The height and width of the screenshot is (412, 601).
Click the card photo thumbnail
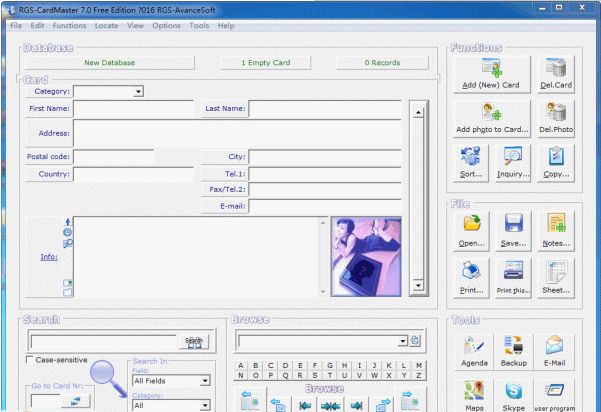tap(365, 257)
